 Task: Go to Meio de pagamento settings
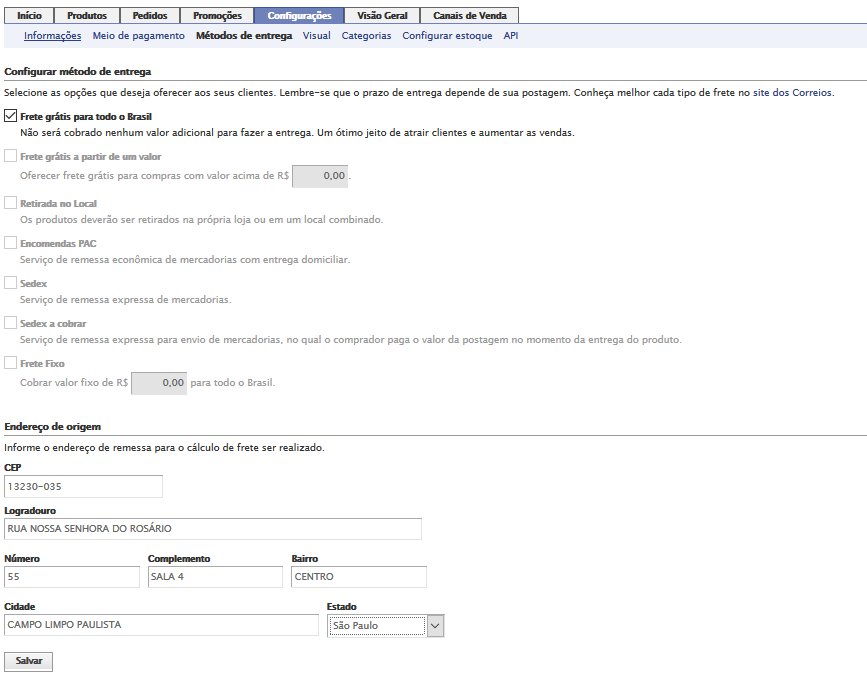coord(138,36)
